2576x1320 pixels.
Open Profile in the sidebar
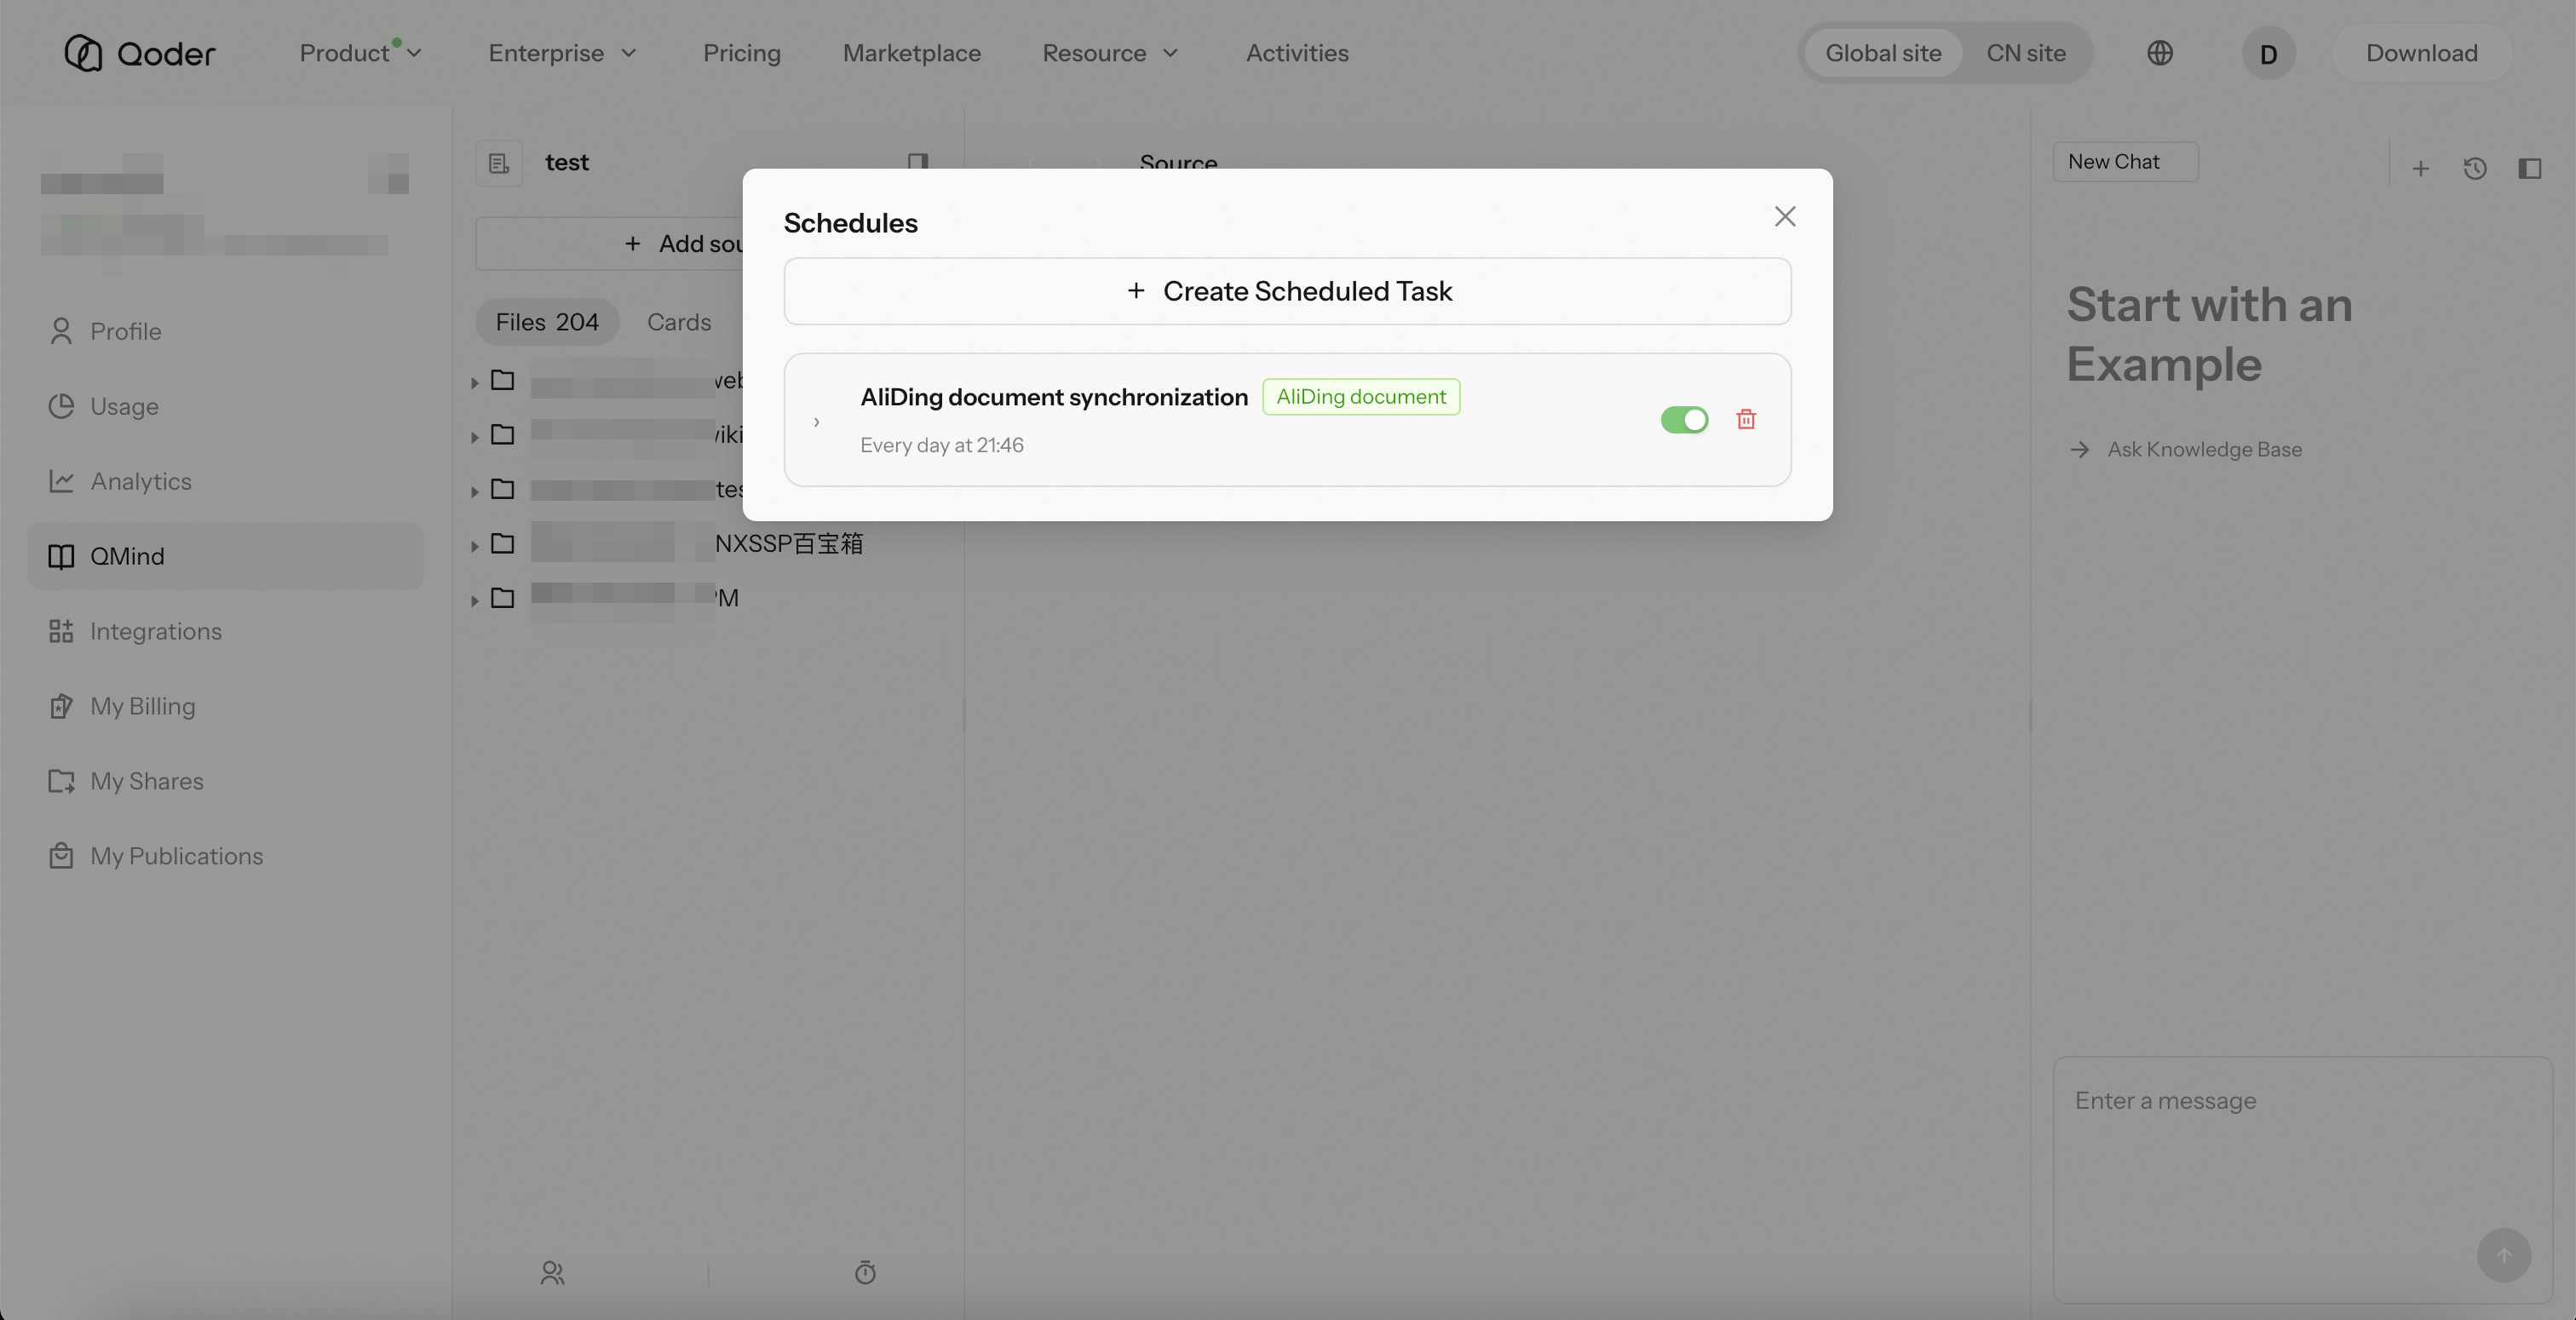click(x=225, y=331)
